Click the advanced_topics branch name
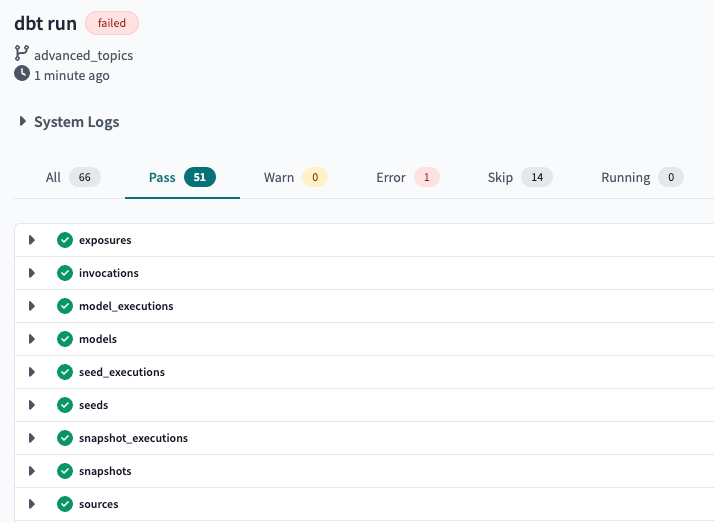714x523 pixels. [83, 56]
